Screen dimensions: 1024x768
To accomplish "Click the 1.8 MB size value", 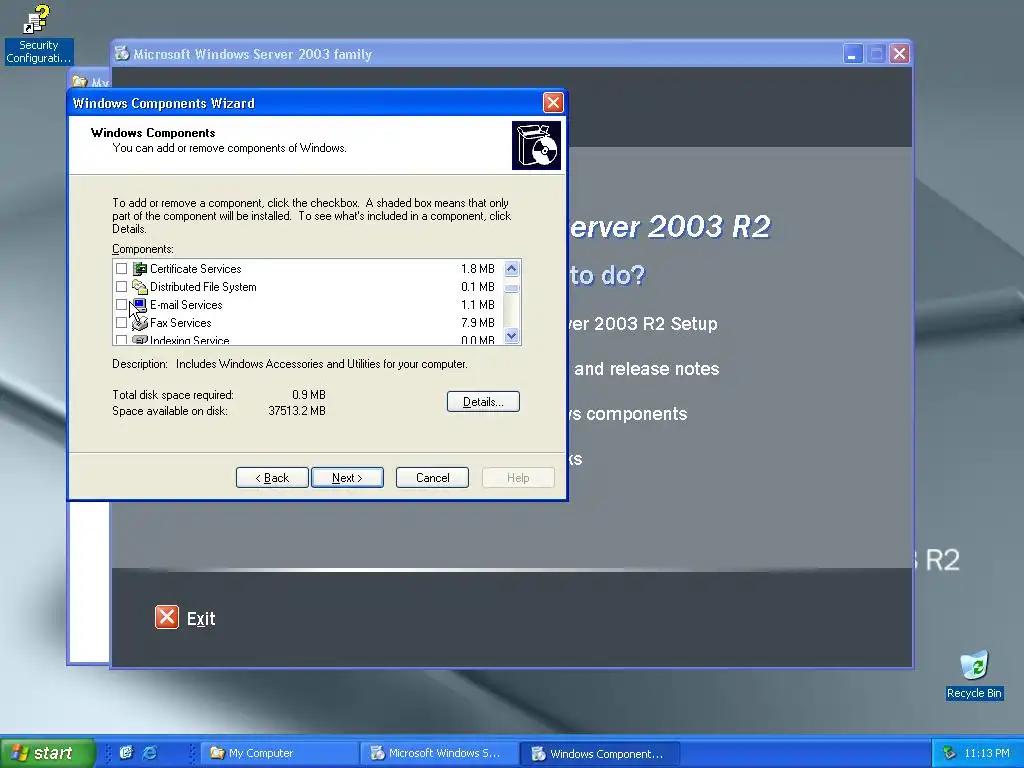I will pos(477,268).
